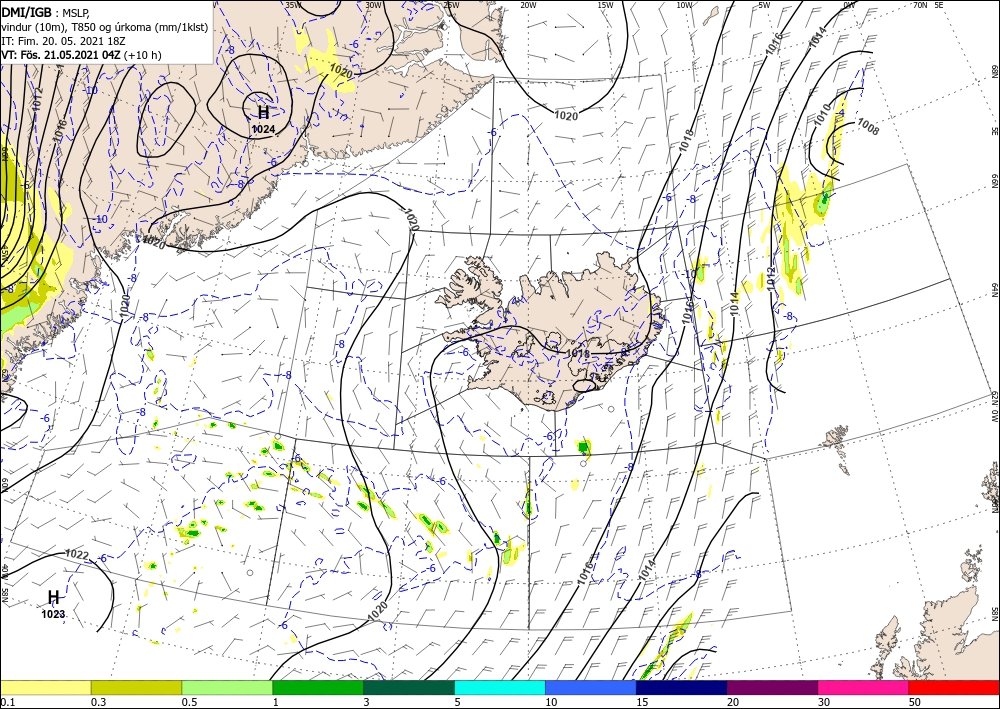Click the '30' legend scale value
1000x709 pixels.
(x=824, y=702)
